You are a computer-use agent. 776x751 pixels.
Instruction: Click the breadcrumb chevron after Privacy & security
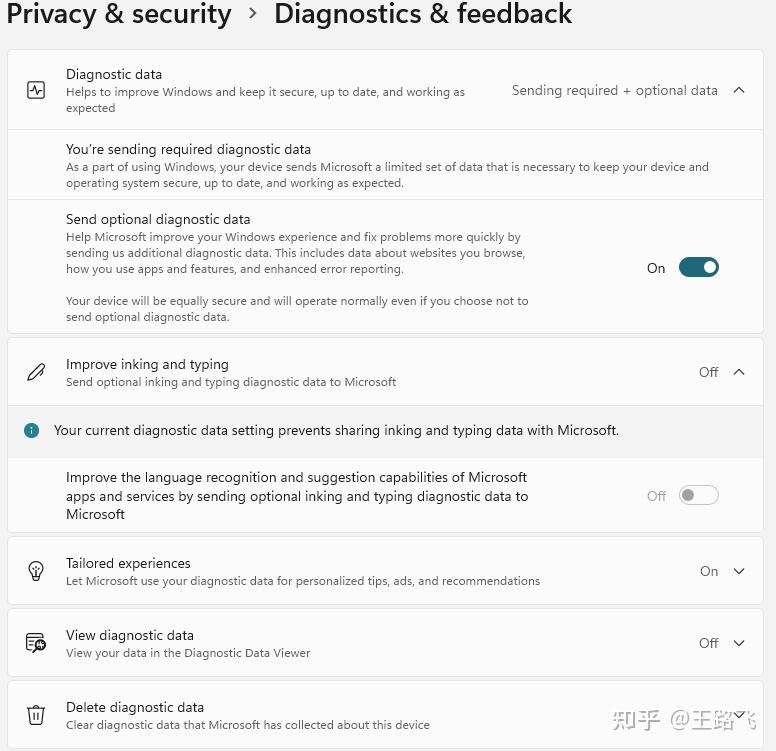click(x=253, y=13)
